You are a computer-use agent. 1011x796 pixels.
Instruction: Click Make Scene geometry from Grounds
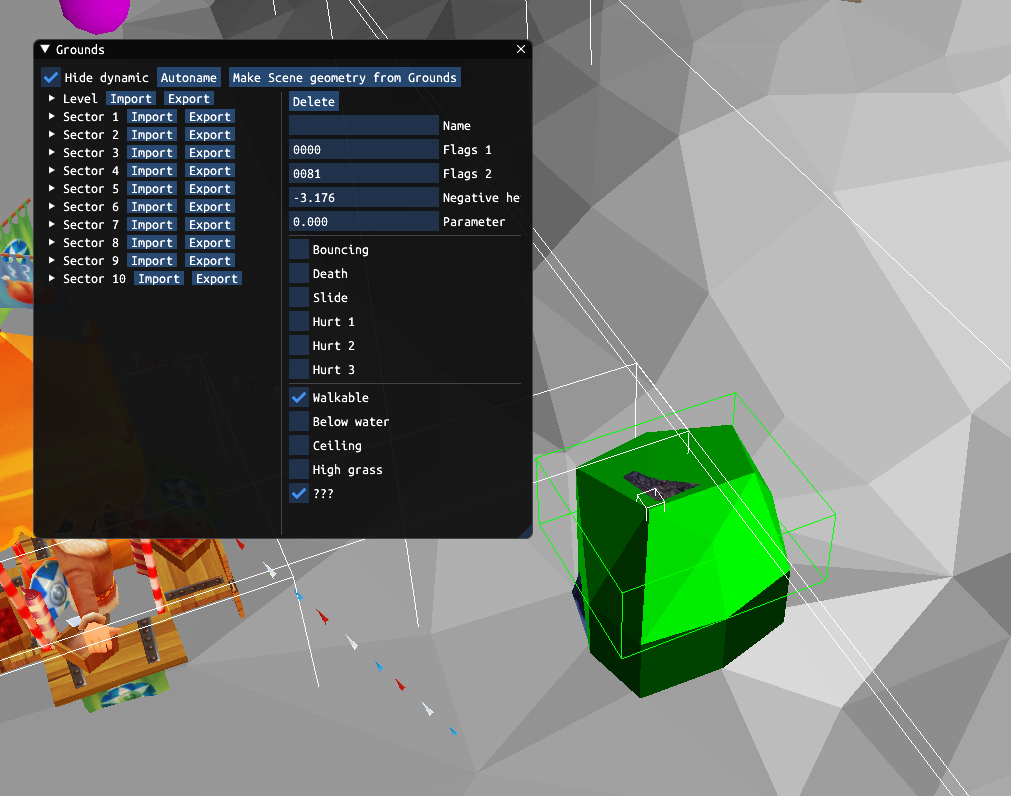pyautogui.click(x=344, y=77)
